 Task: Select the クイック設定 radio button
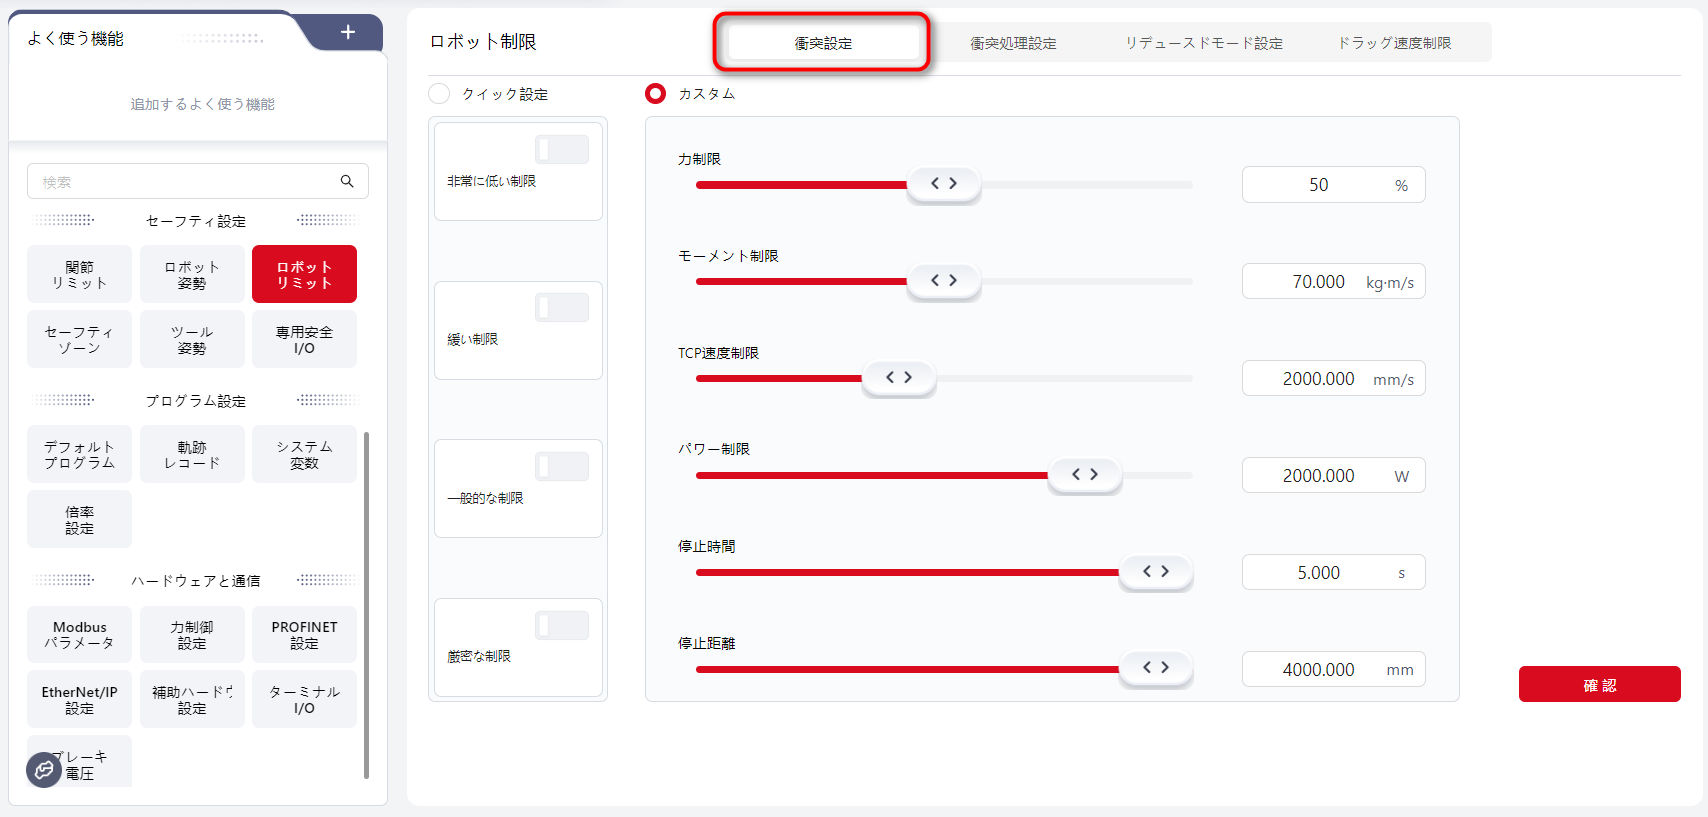coord(439,94)
